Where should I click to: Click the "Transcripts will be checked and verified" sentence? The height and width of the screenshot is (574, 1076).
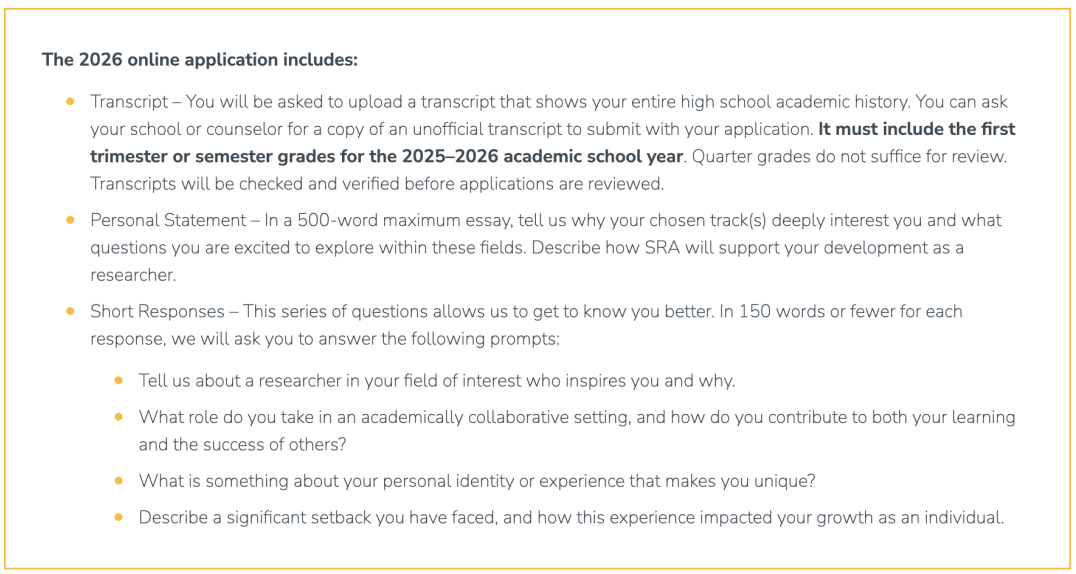coord(376,184)
